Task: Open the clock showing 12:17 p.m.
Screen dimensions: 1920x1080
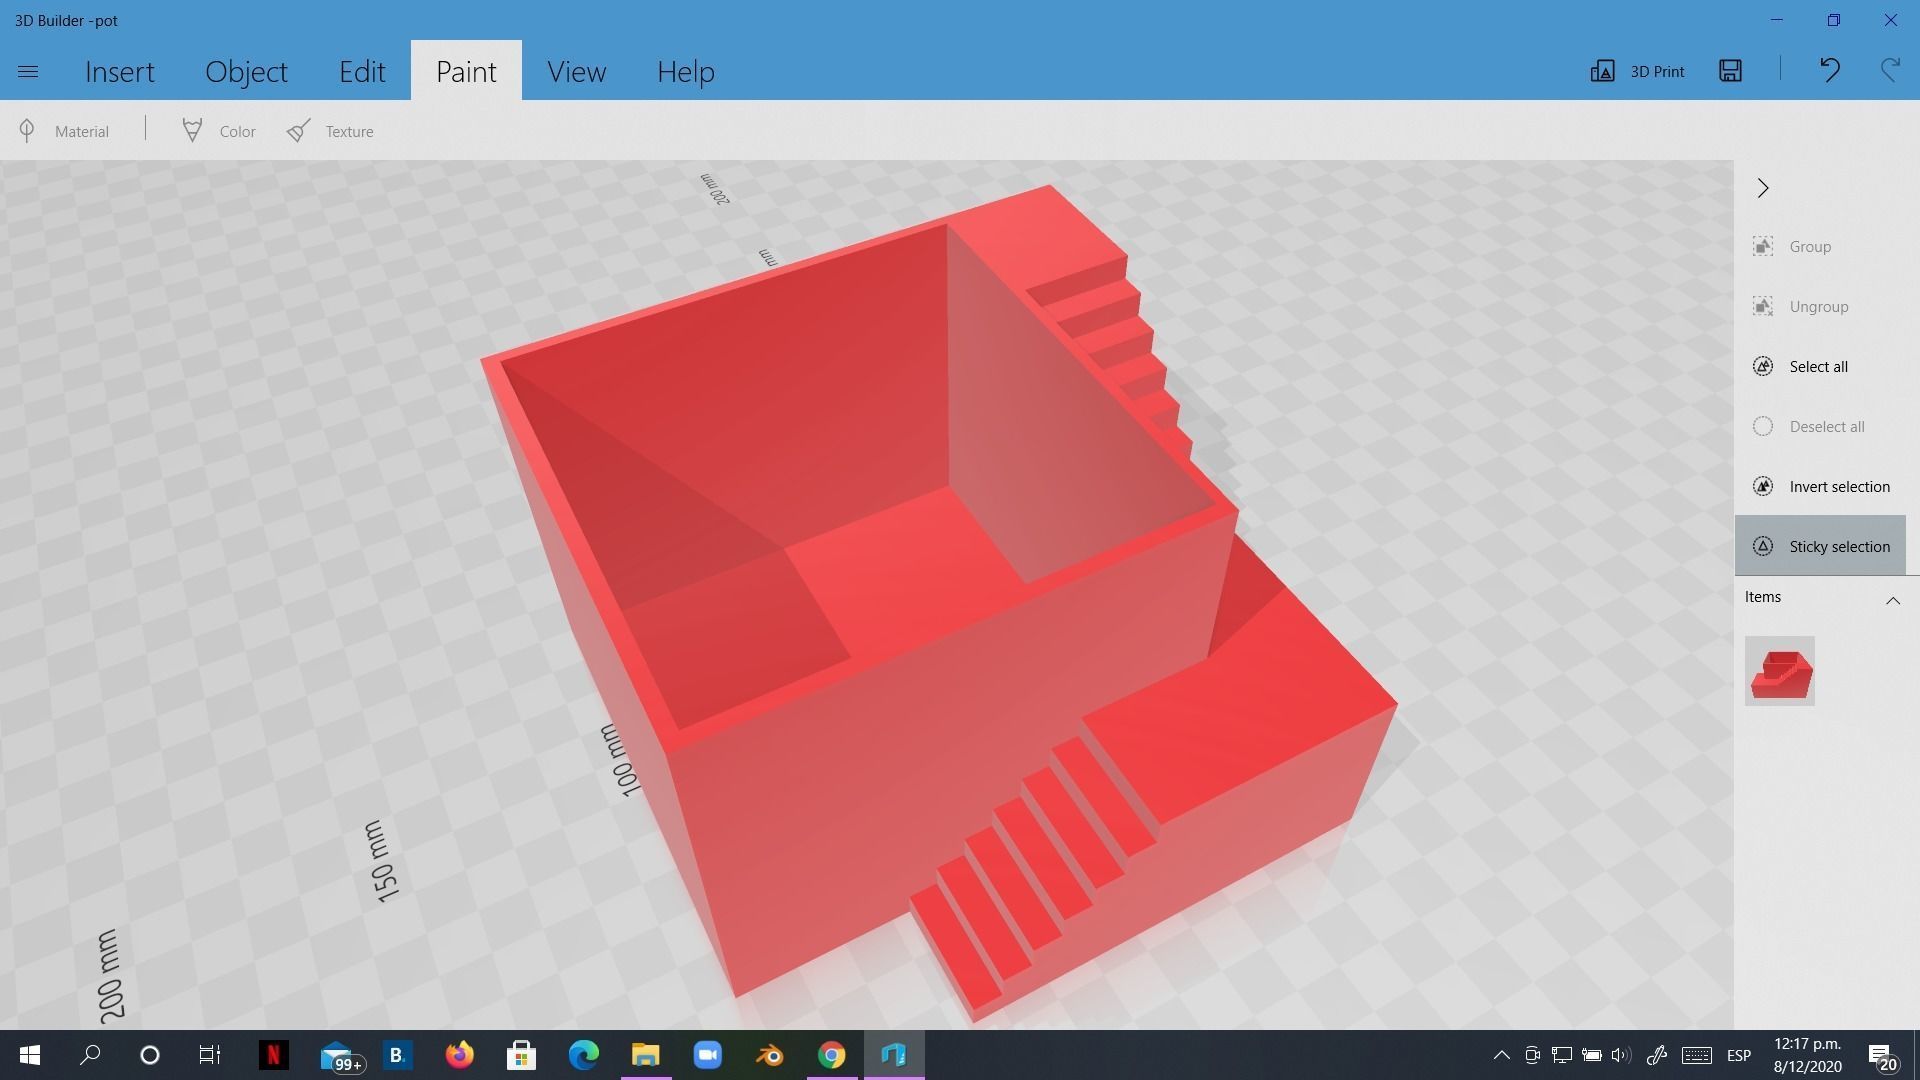Action: (x=1808, y=1055)
